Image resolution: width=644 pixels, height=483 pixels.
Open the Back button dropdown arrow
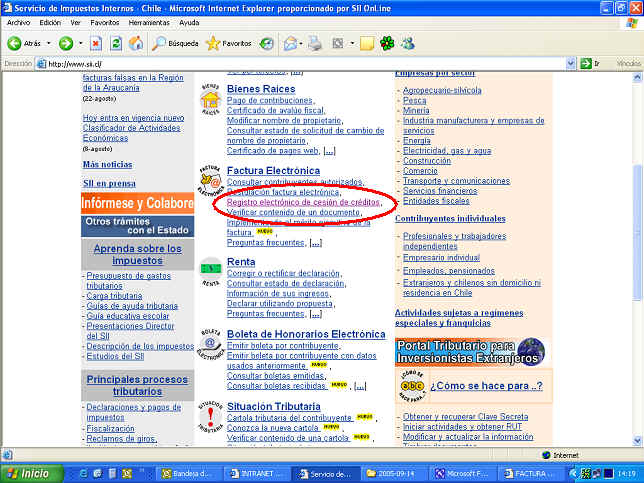click(x=49, y=43)
